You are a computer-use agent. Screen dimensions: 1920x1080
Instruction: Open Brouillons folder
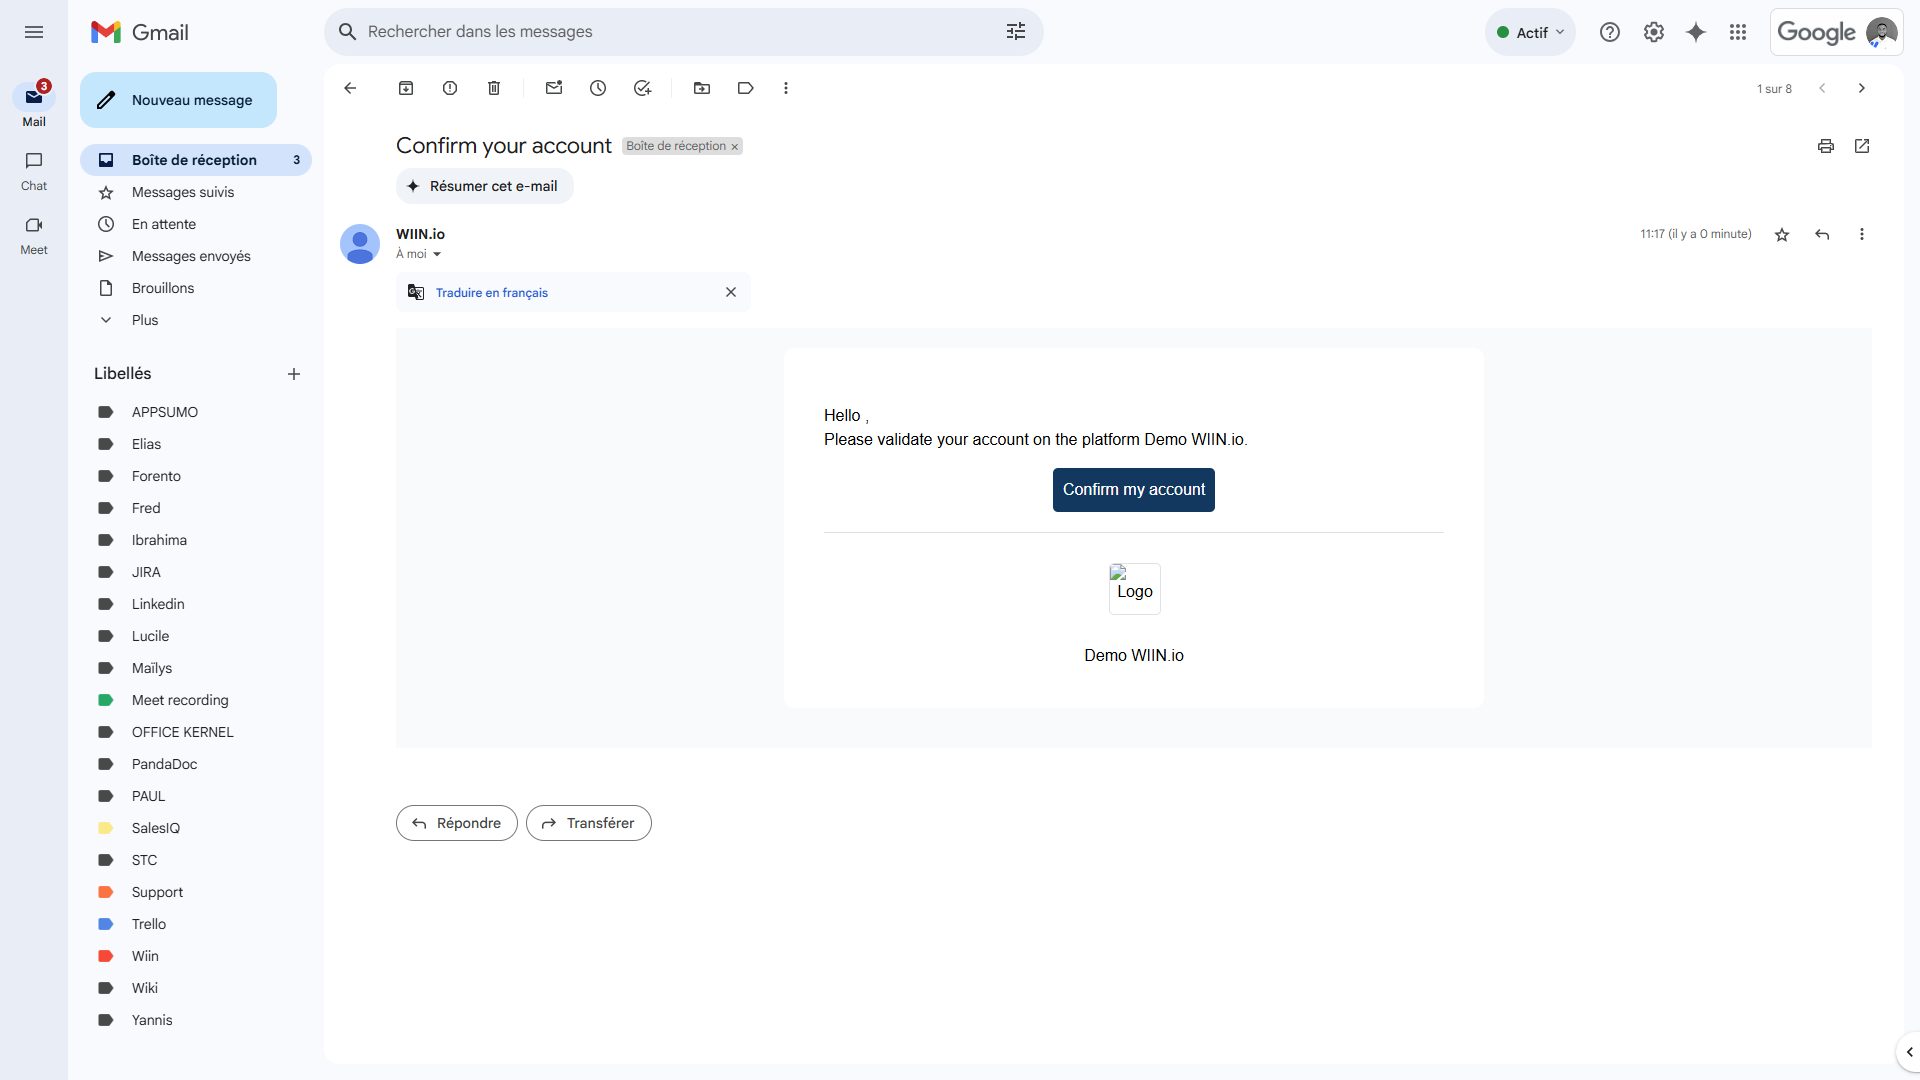(x=196, y=288)
